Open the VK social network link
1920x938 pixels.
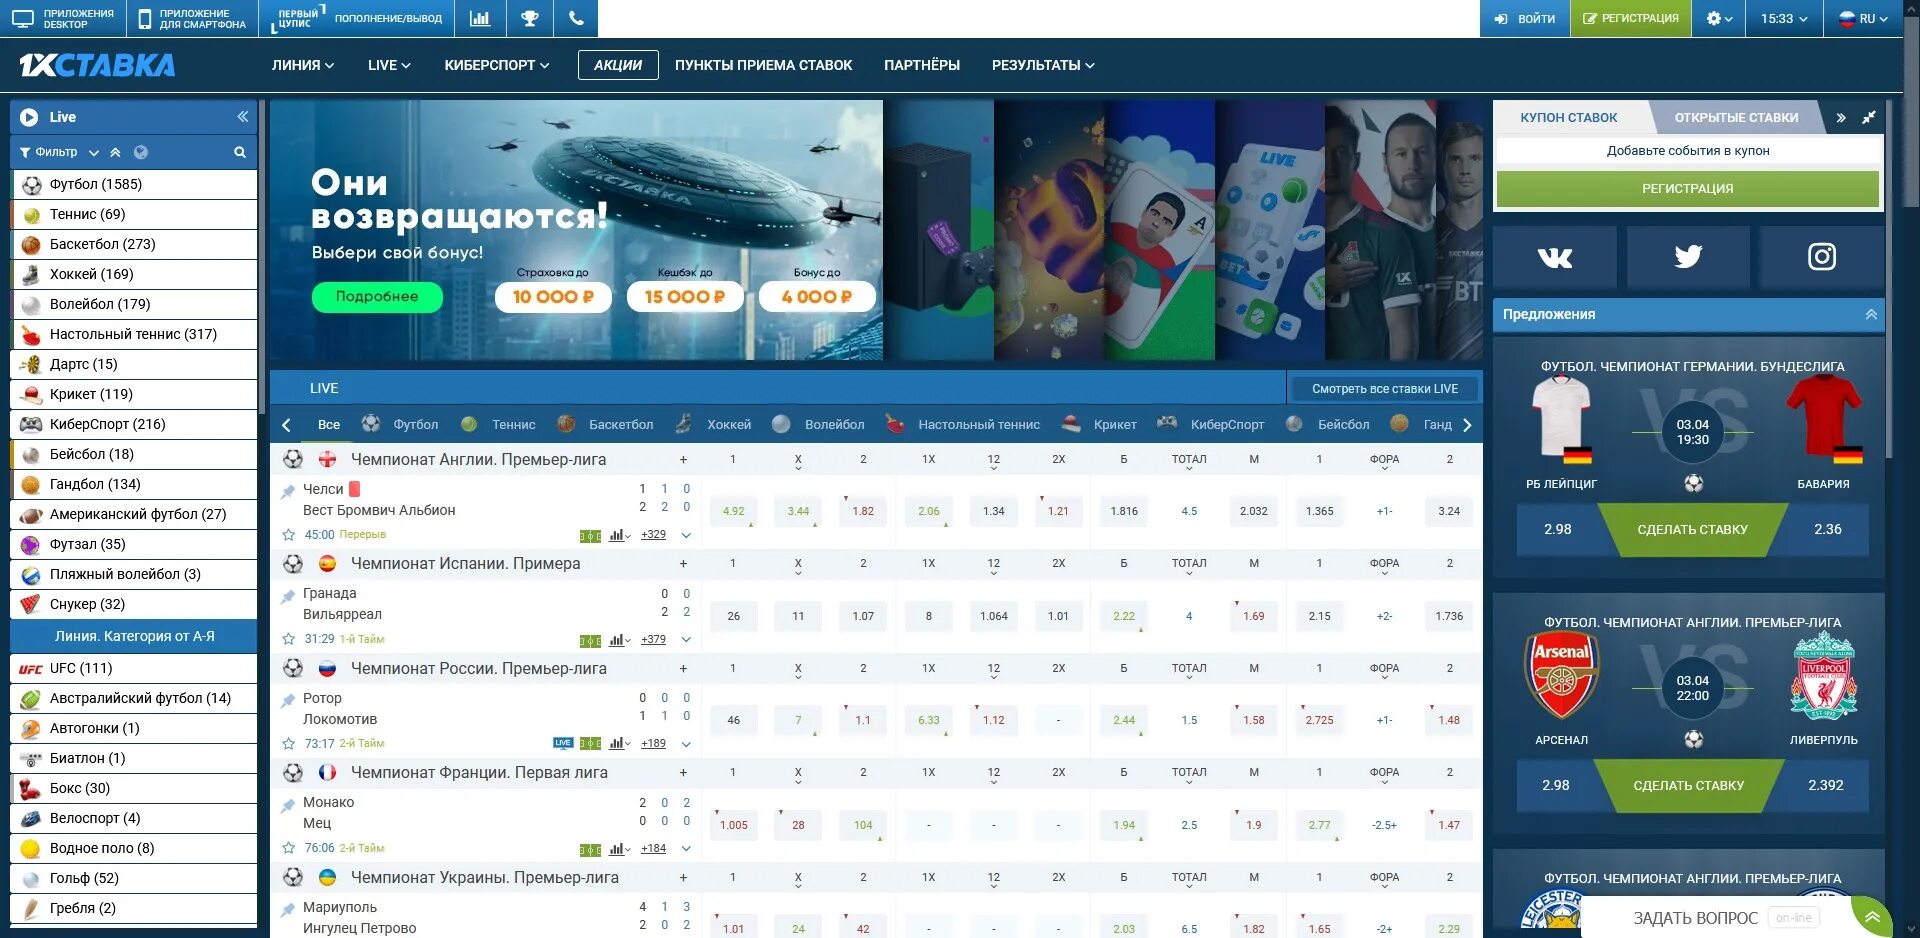1554,257
